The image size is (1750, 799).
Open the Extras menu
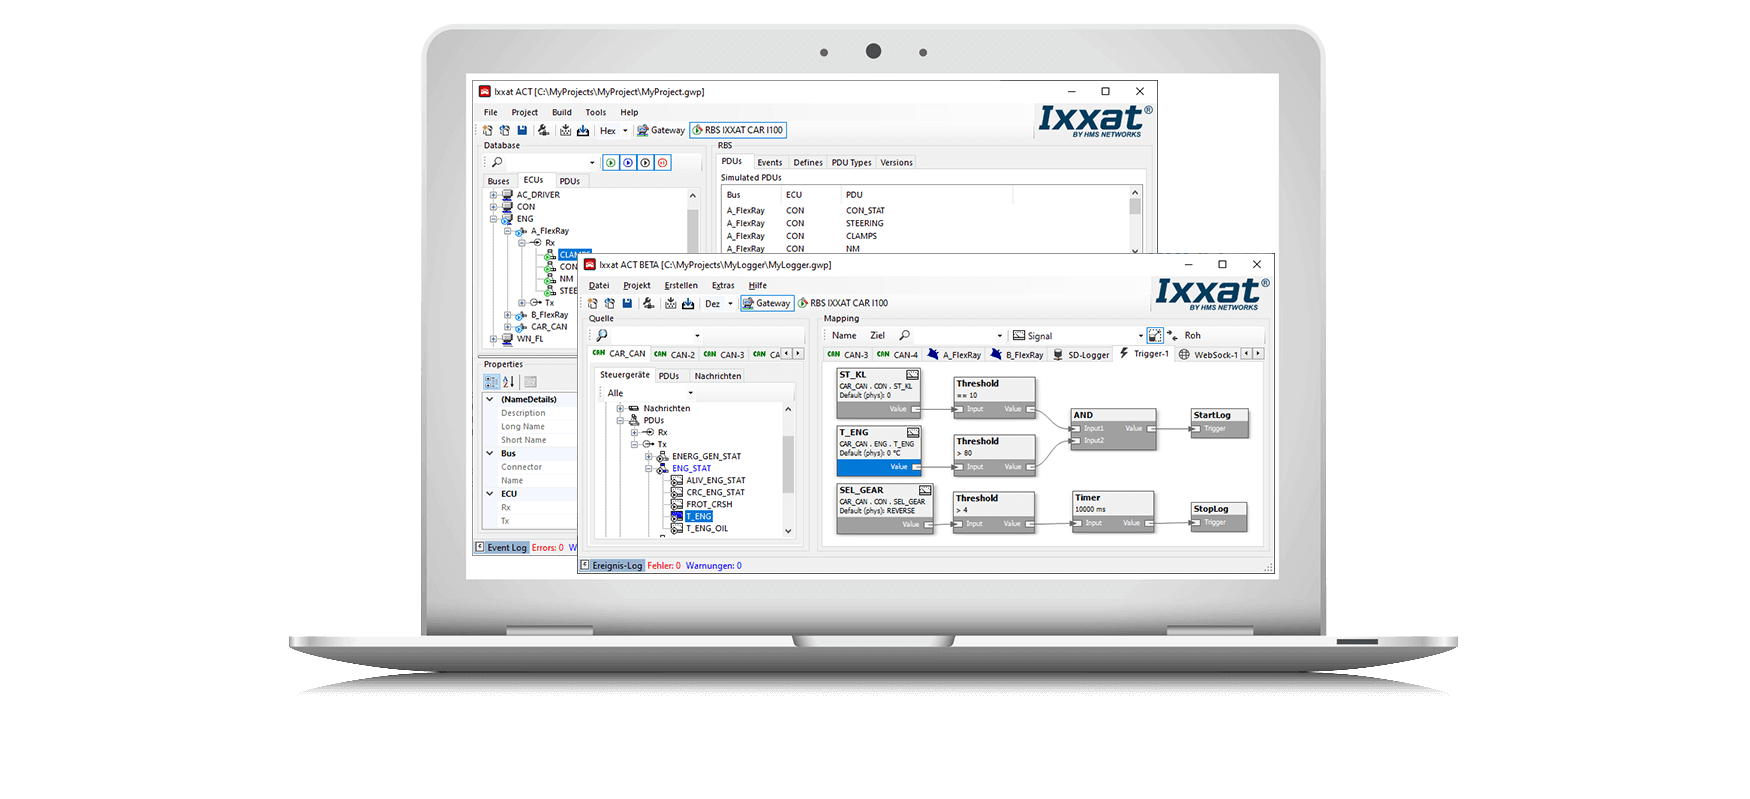723,285
